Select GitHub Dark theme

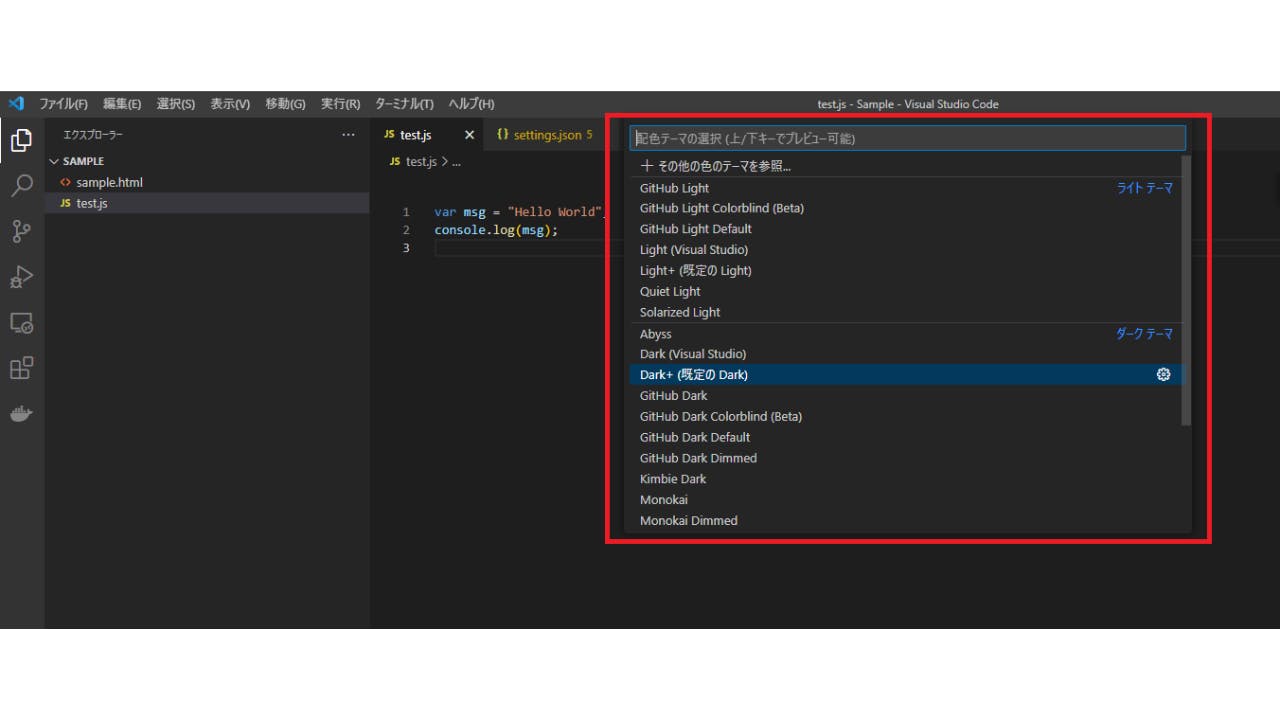point(905,395)
